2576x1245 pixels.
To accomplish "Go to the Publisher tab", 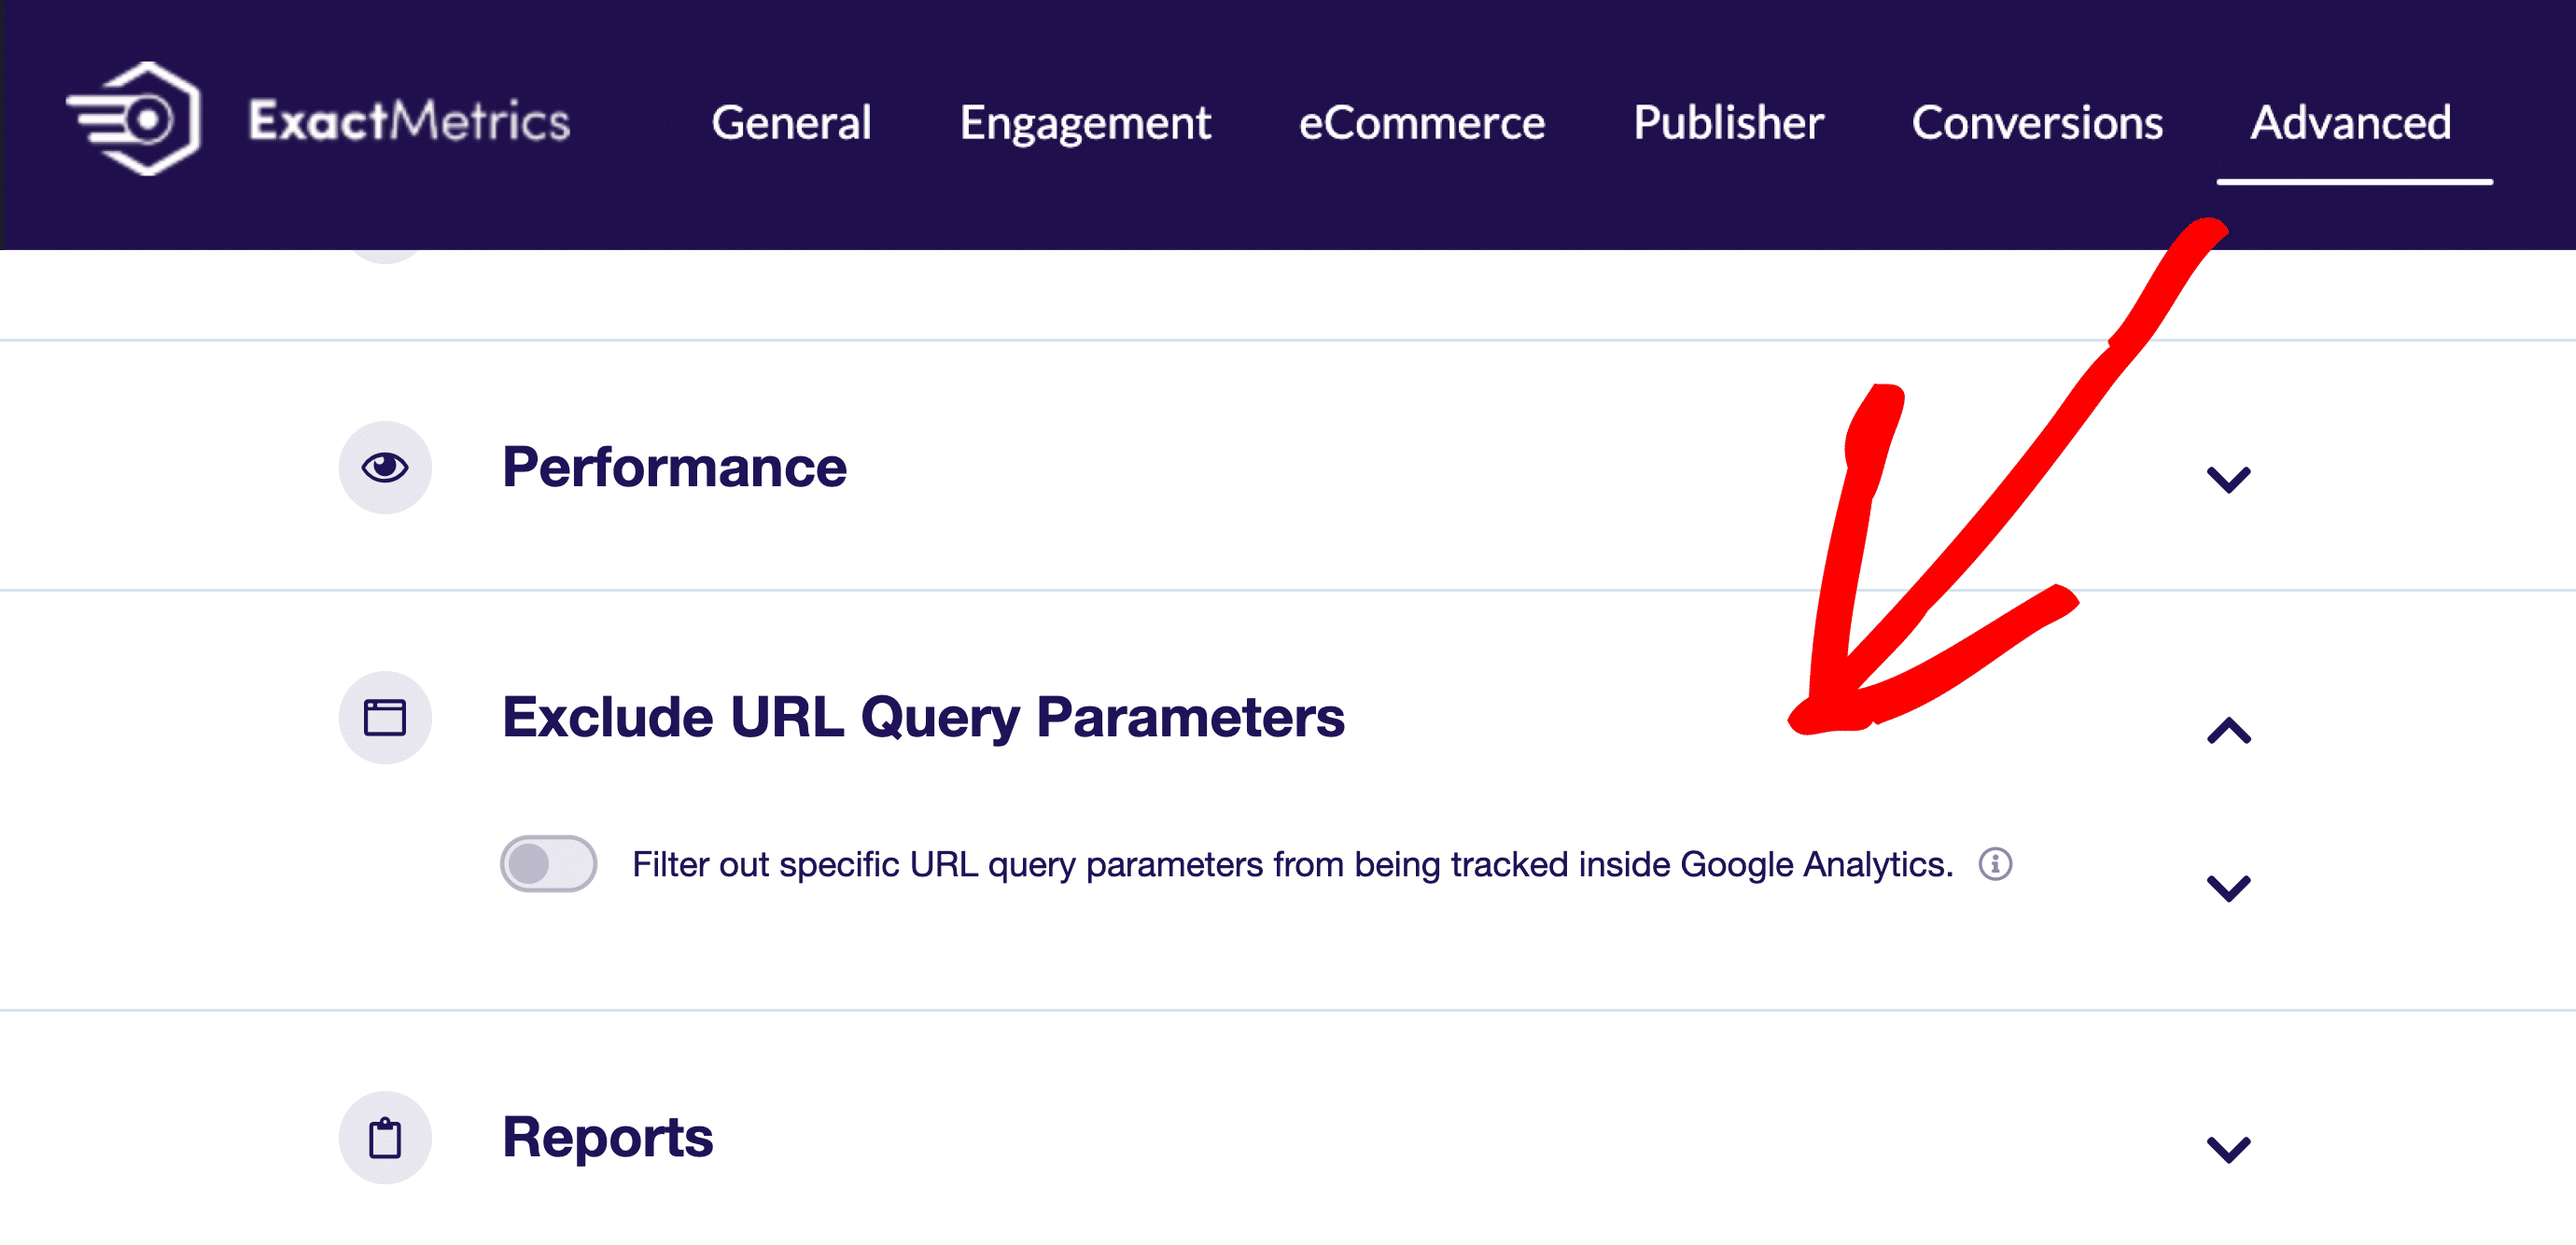I will [x=1728, y=122].
